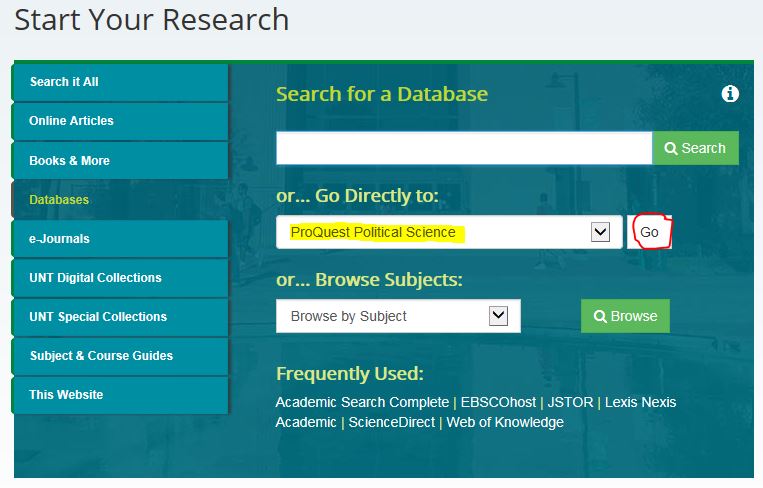
Task: Visit the ScienceDirect link
Action: click(392, 422)
